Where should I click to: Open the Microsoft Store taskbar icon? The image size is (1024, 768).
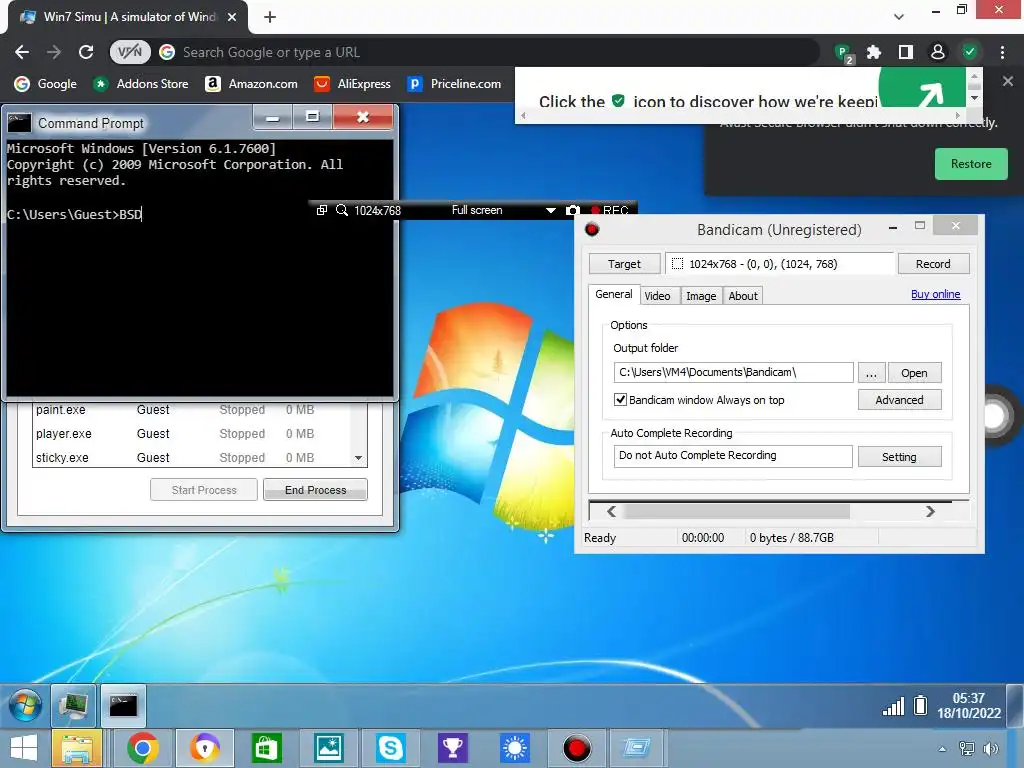(x=266, y=748)
